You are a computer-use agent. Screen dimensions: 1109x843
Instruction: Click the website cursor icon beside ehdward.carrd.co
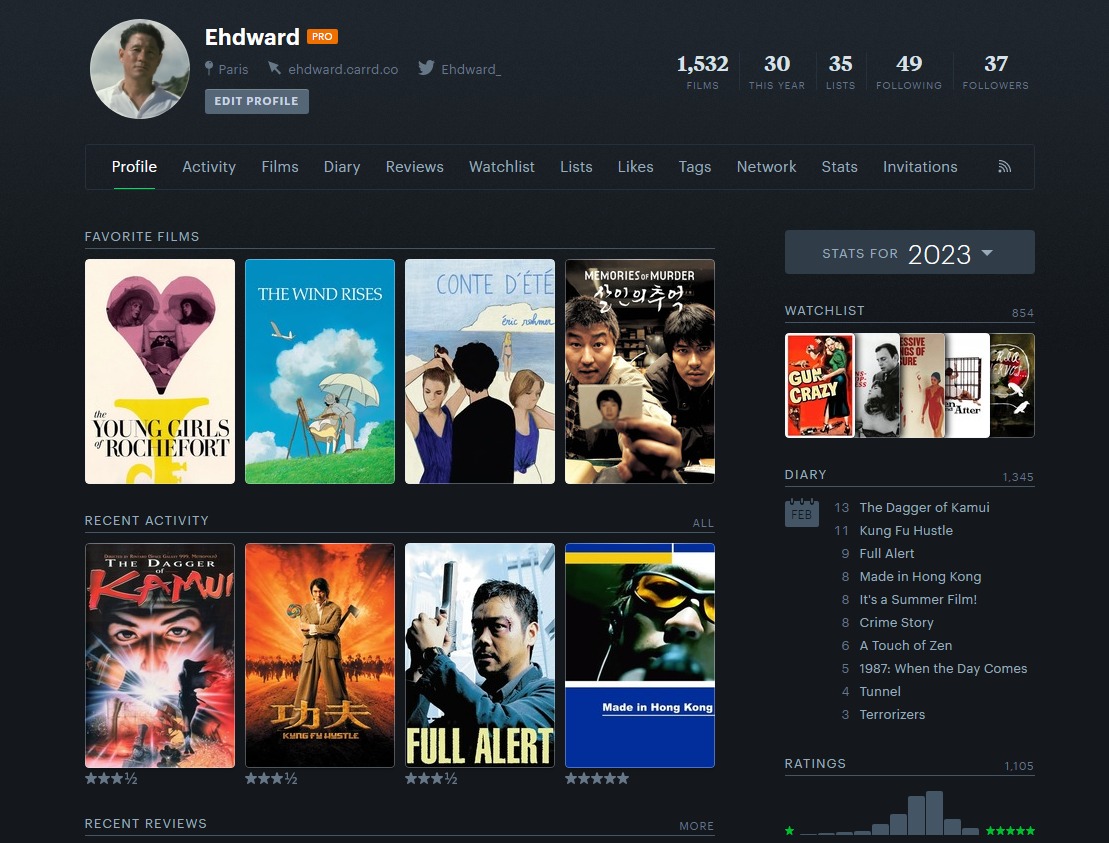[274, 68]
